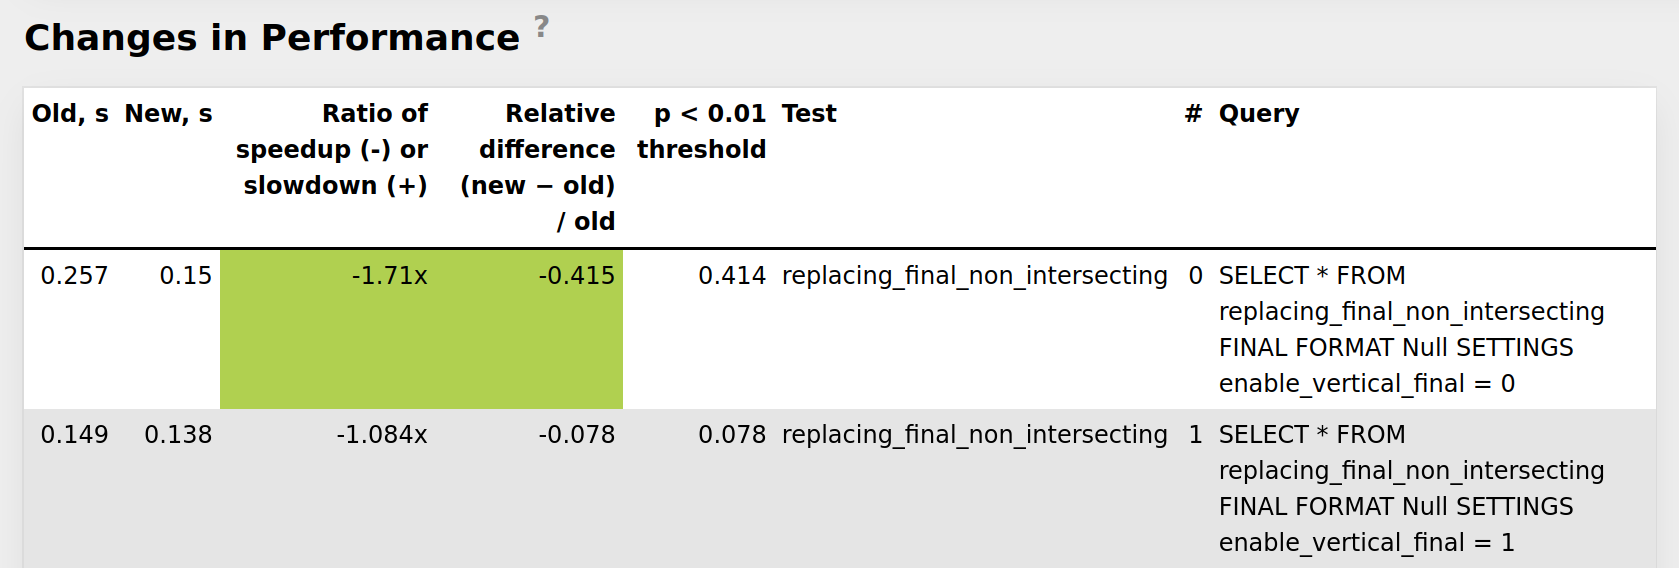Sort by the New, s column header
Image resolution: width=1679 pixels, height=568 pixels.
point(168,114)
